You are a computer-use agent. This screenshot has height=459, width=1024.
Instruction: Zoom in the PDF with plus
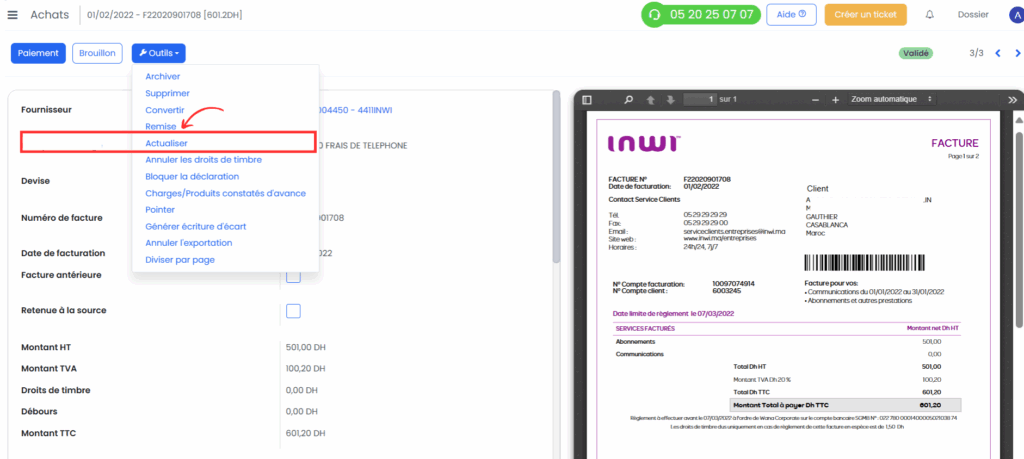click(x=835, y=100)
